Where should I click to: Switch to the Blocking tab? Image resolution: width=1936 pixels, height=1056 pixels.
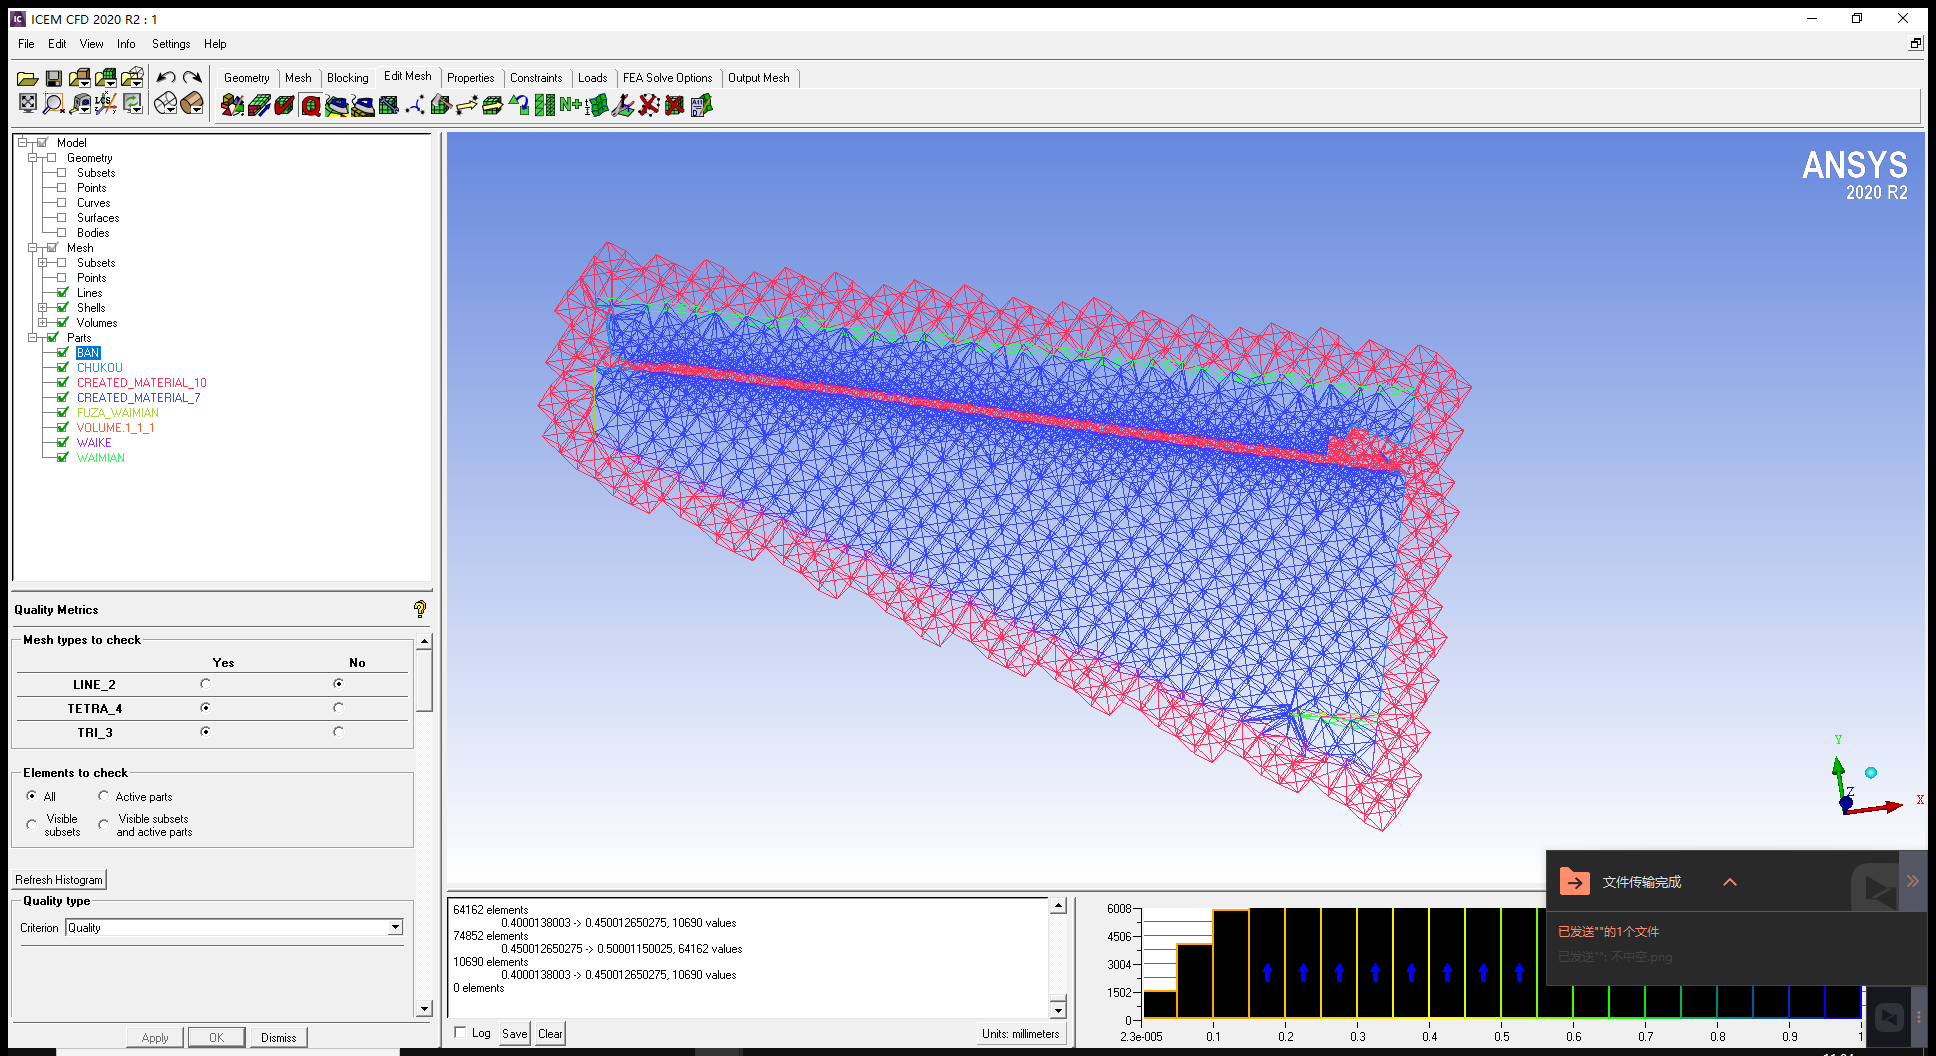(x=347, y=78)
